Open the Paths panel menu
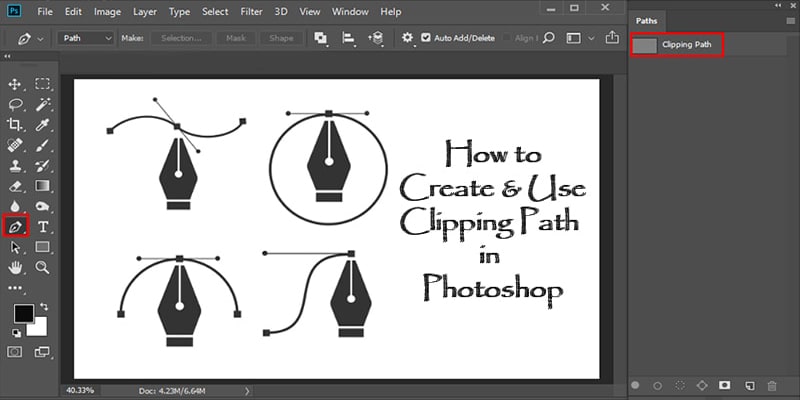Screen dimensions: 800x400 click(791, 21)
